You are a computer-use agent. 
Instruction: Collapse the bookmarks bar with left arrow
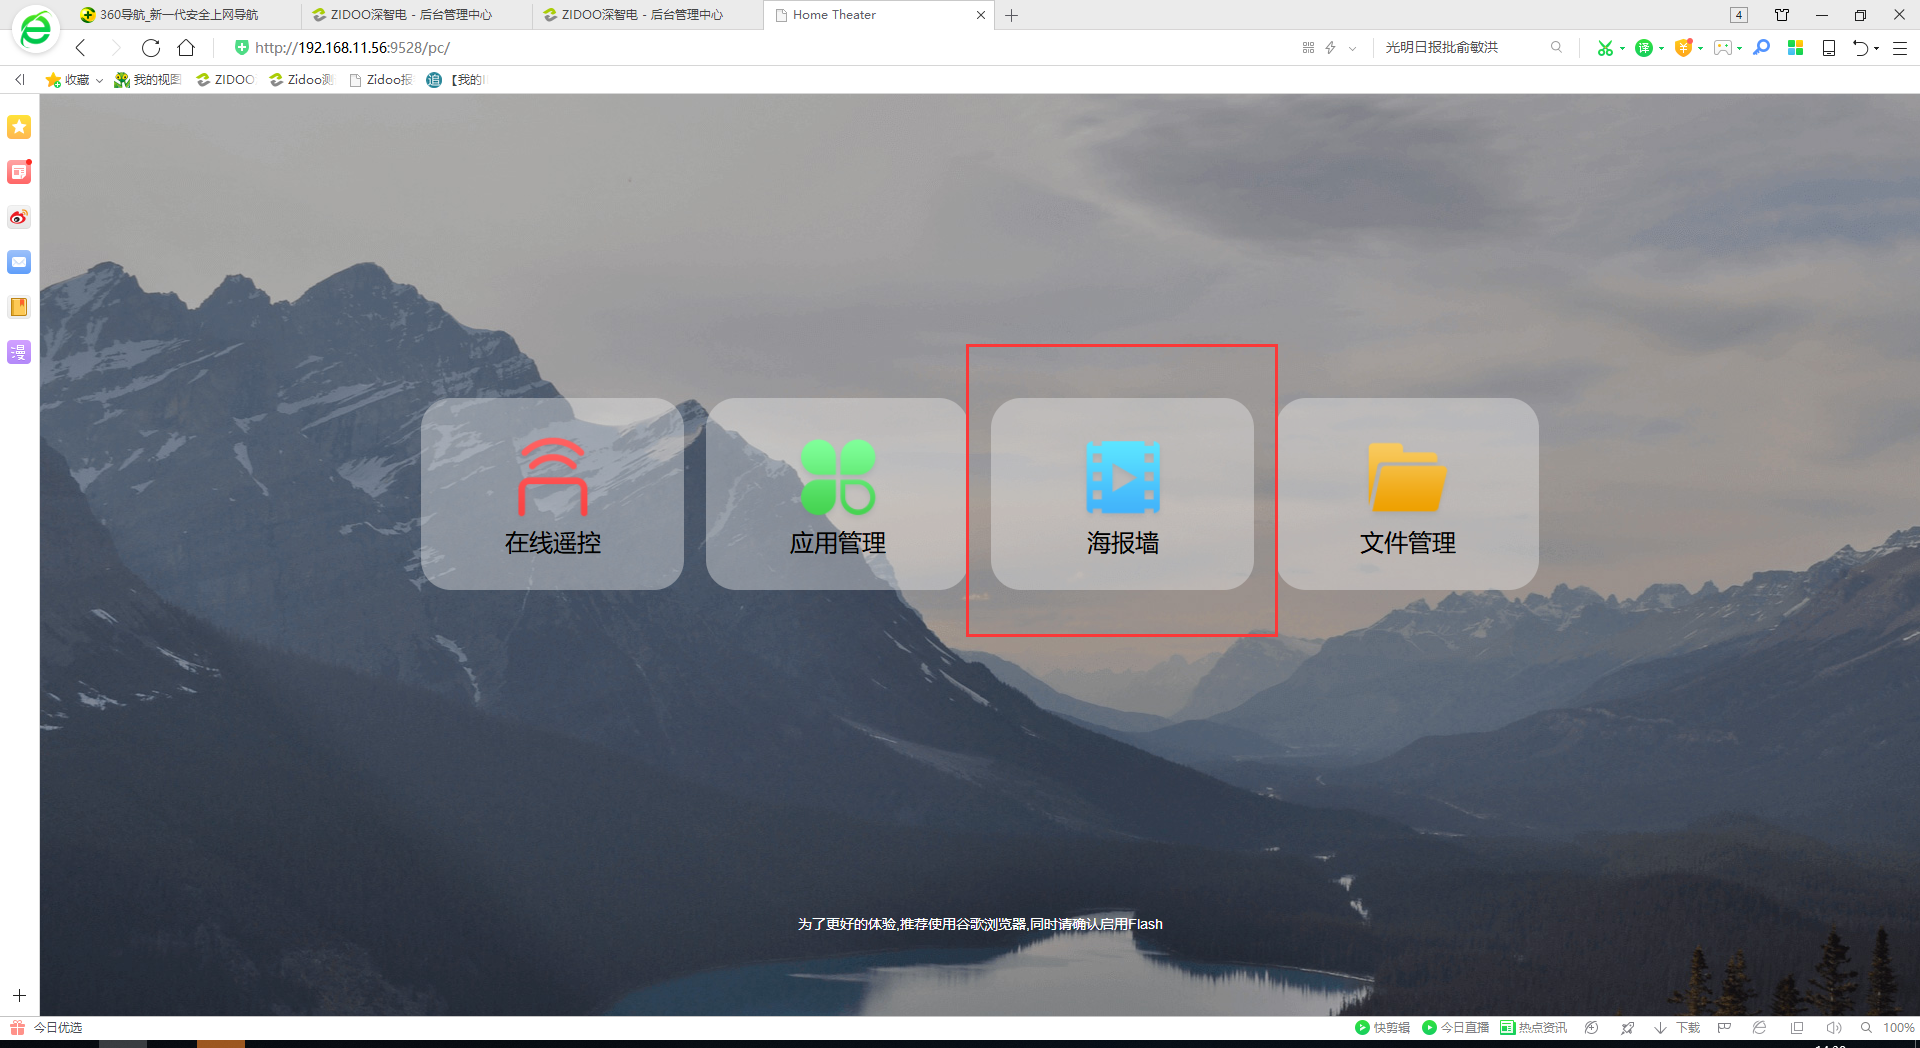click(20, 80)
